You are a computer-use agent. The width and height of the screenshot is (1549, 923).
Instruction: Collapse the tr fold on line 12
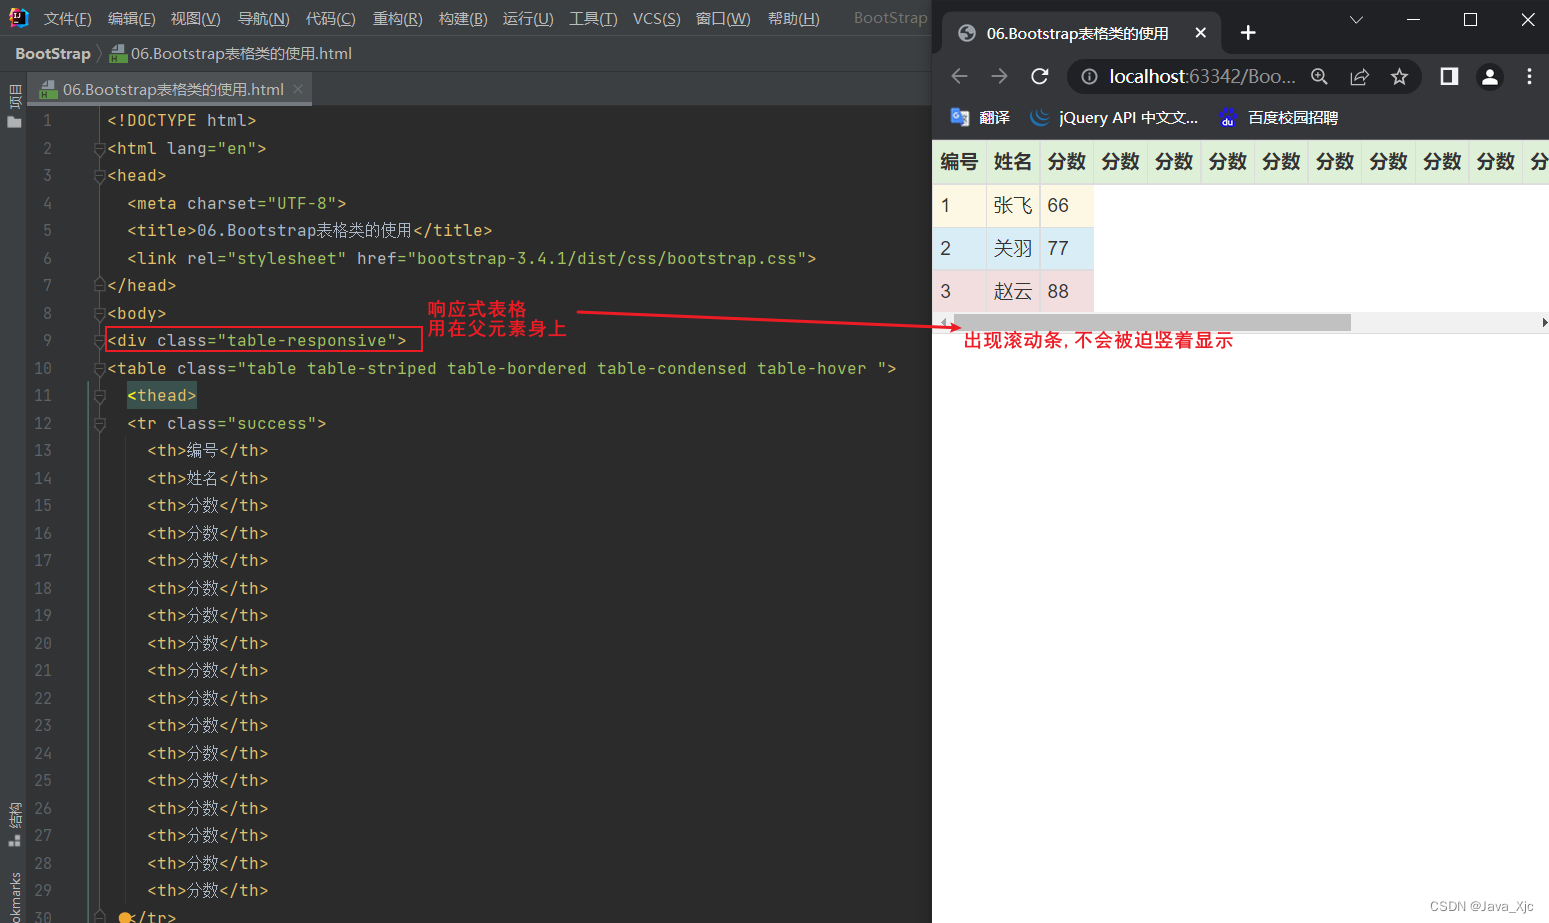pos(99,424)
